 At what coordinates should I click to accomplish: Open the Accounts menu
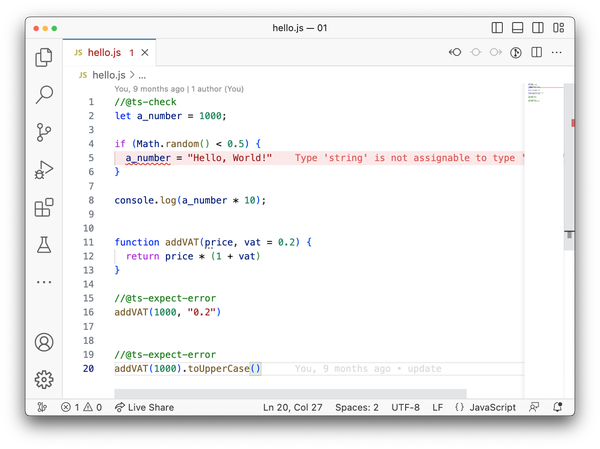point(44,342)
